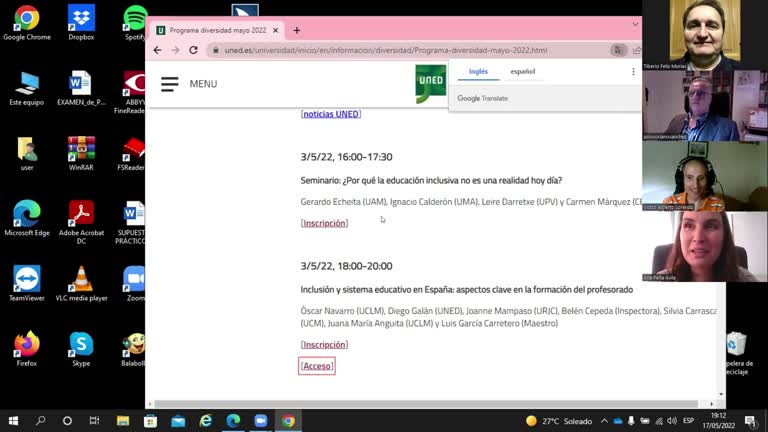768x432 pixels.
Task: Open the noticias UNED link
Action: click(331, 114)
